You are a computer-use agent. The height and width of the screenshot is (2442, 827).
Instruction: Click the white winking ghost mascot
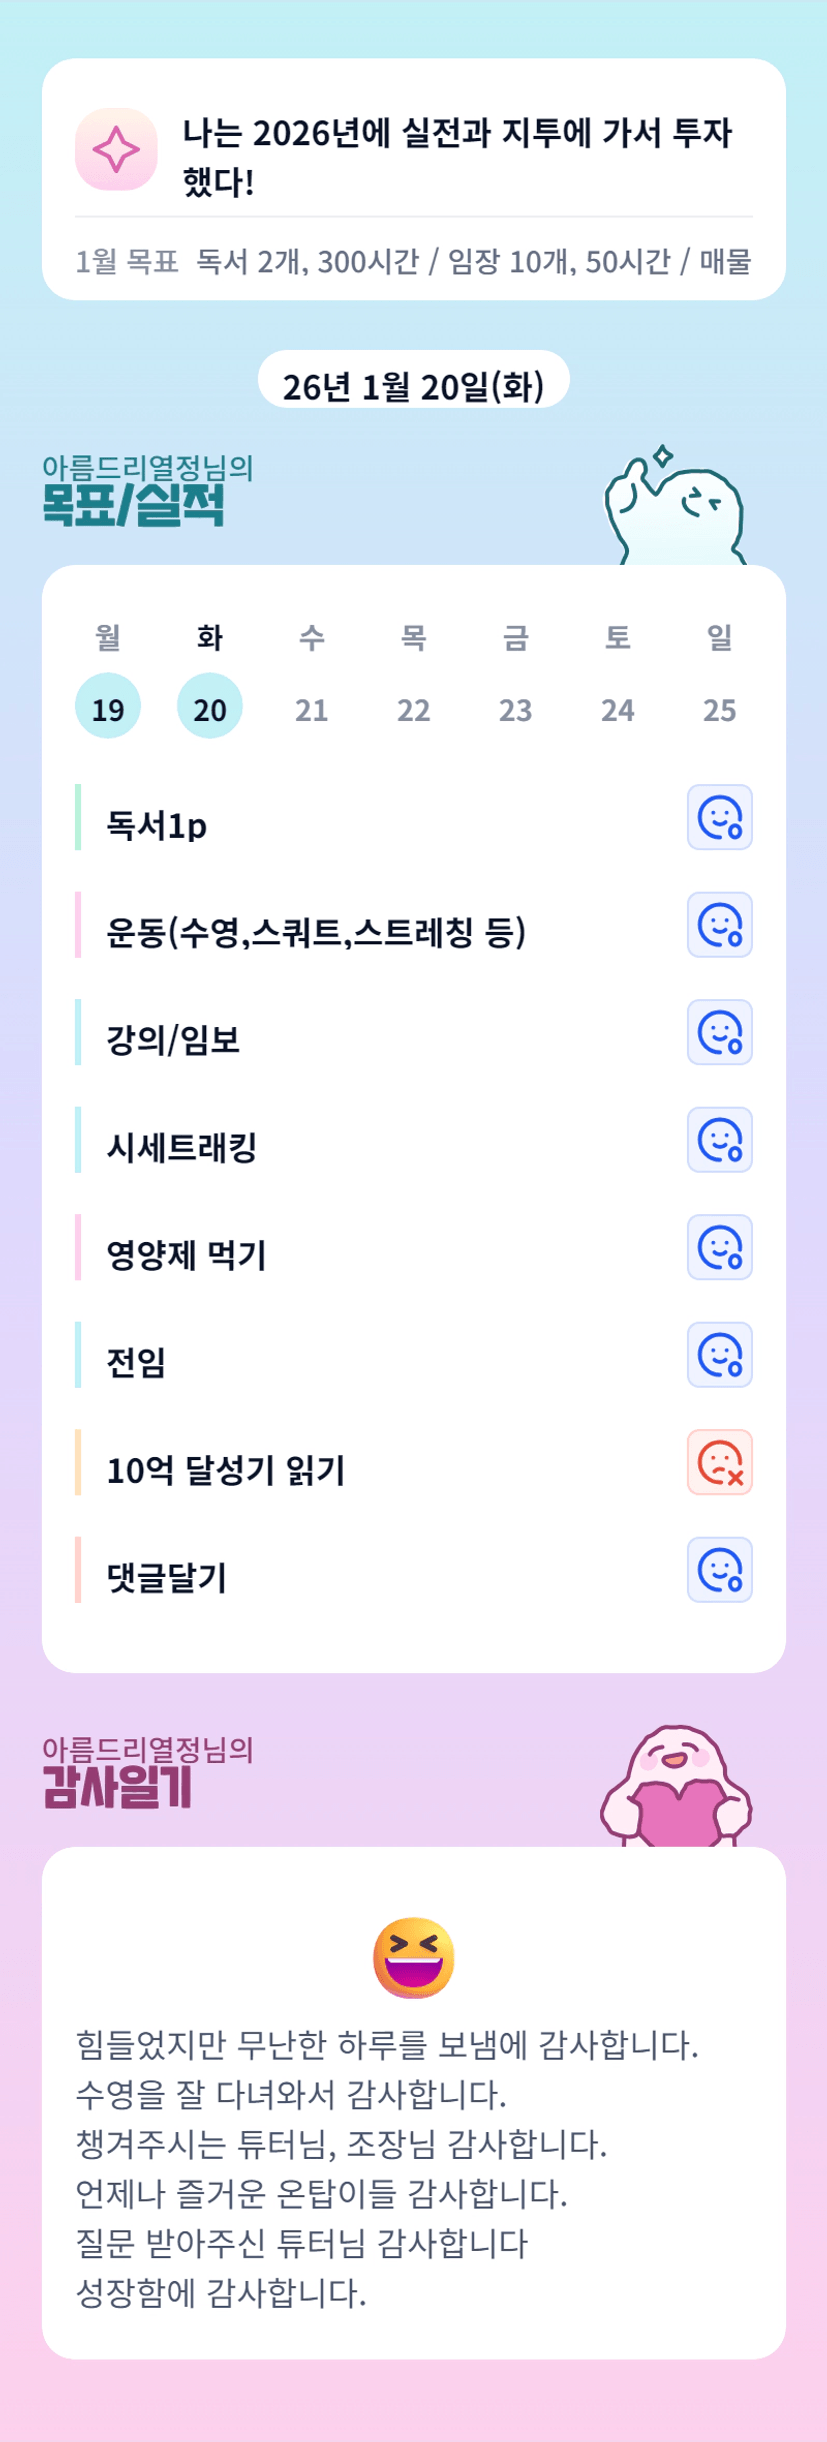675,507
